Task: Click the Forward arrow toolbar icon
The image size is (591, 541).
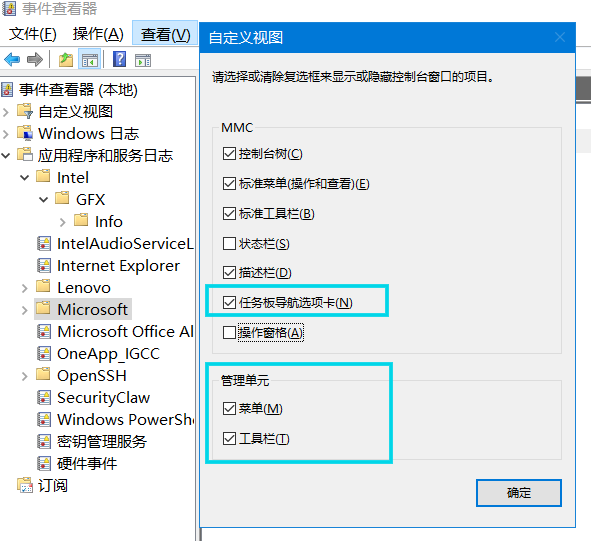Action: click(35, 60)
